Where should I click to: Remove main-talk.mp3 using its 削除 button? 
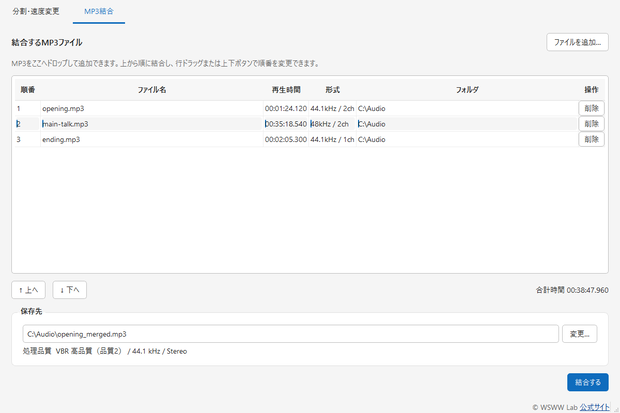591,123
